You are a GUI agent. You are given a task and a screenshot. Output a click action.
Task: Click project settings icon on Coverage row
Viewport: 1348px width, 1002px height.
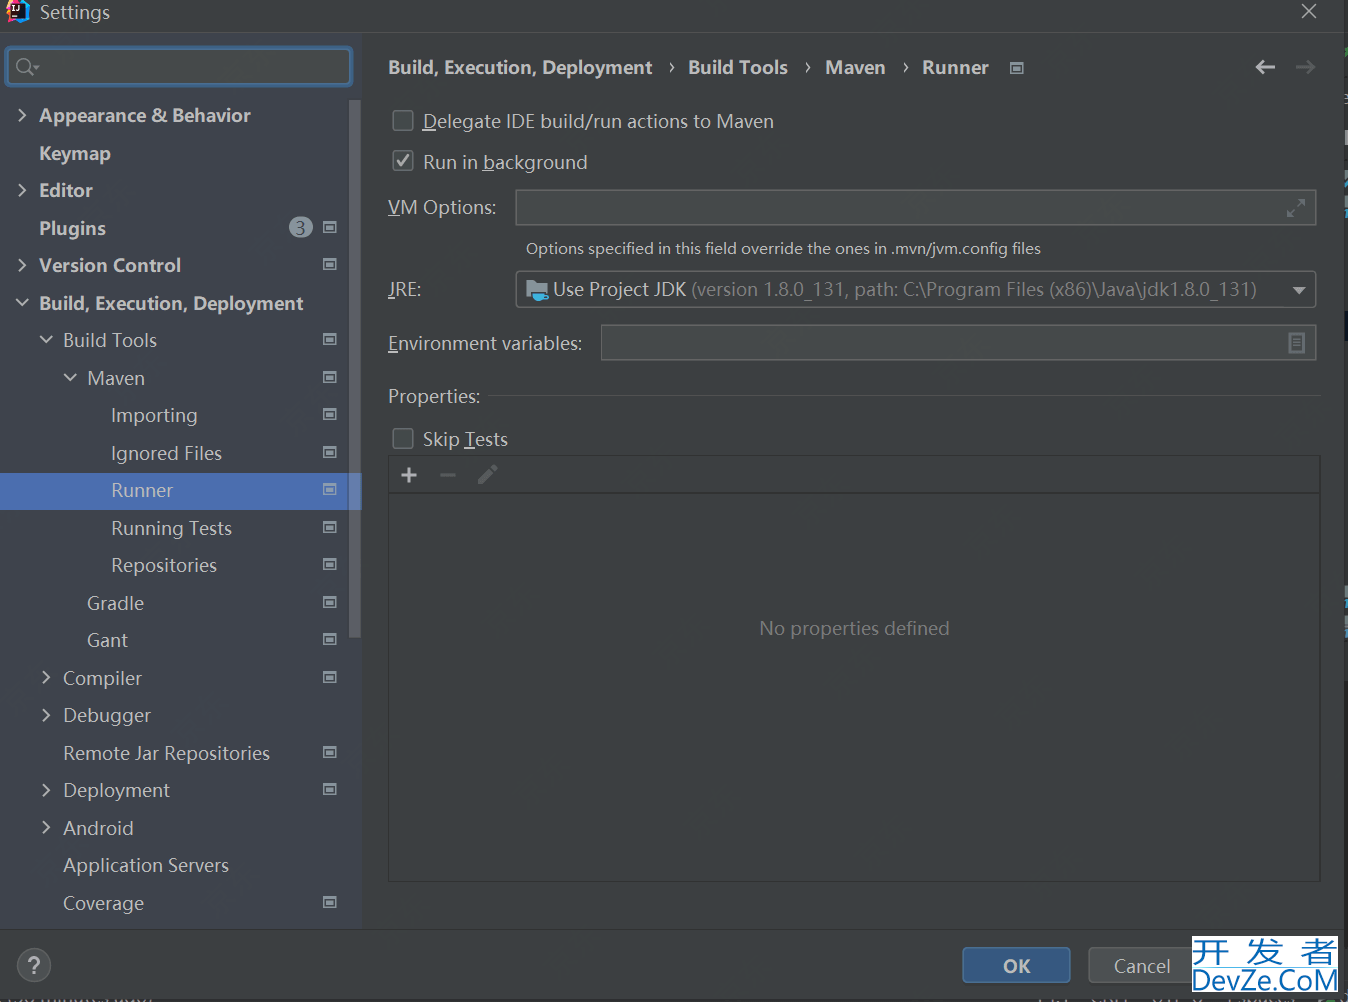coord(330,903)
